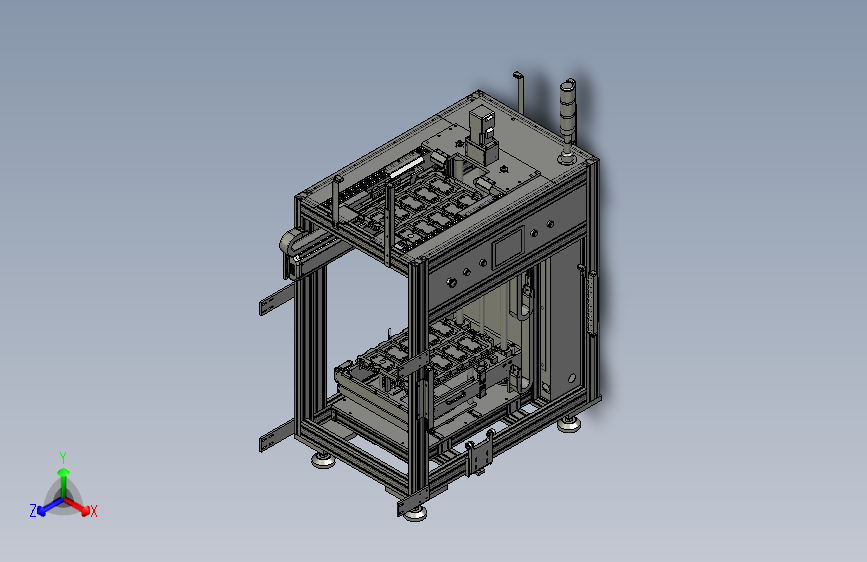Select the stack signal tower light on the machine top

(568, 122)
